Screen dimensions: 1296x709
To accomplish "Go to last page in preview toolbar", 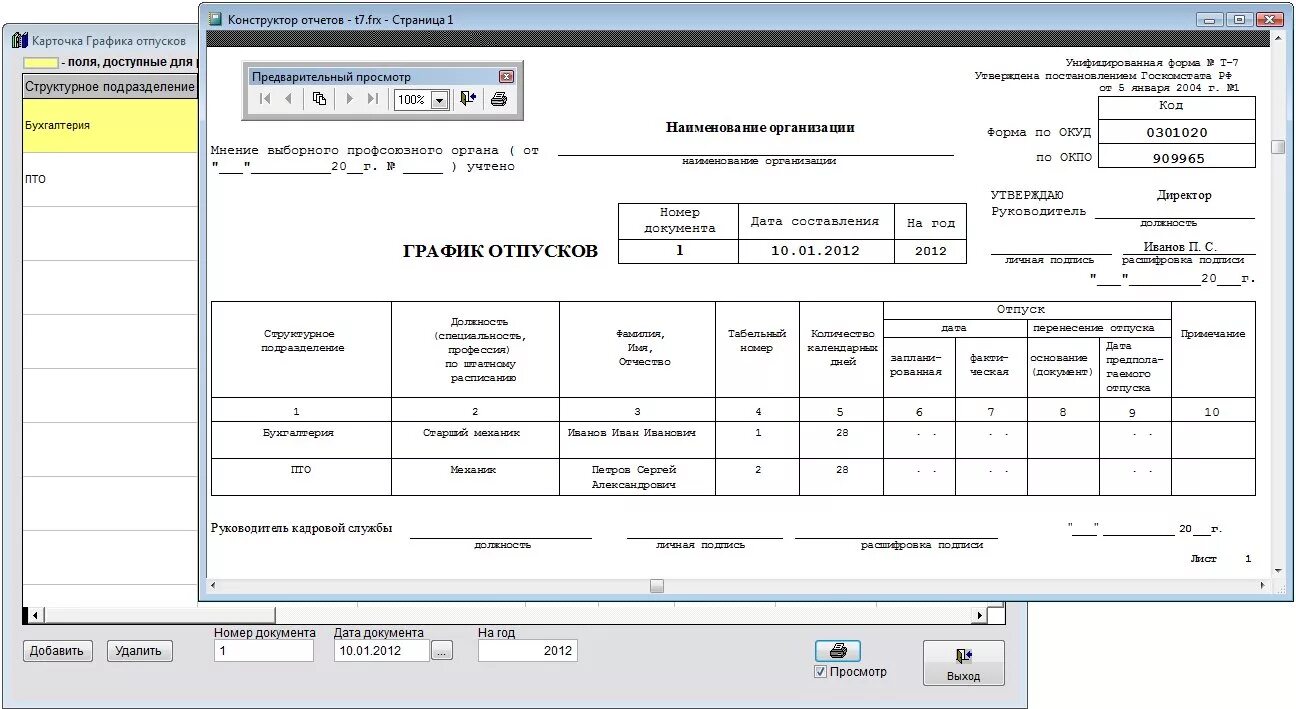I will [x=373, y=99].
